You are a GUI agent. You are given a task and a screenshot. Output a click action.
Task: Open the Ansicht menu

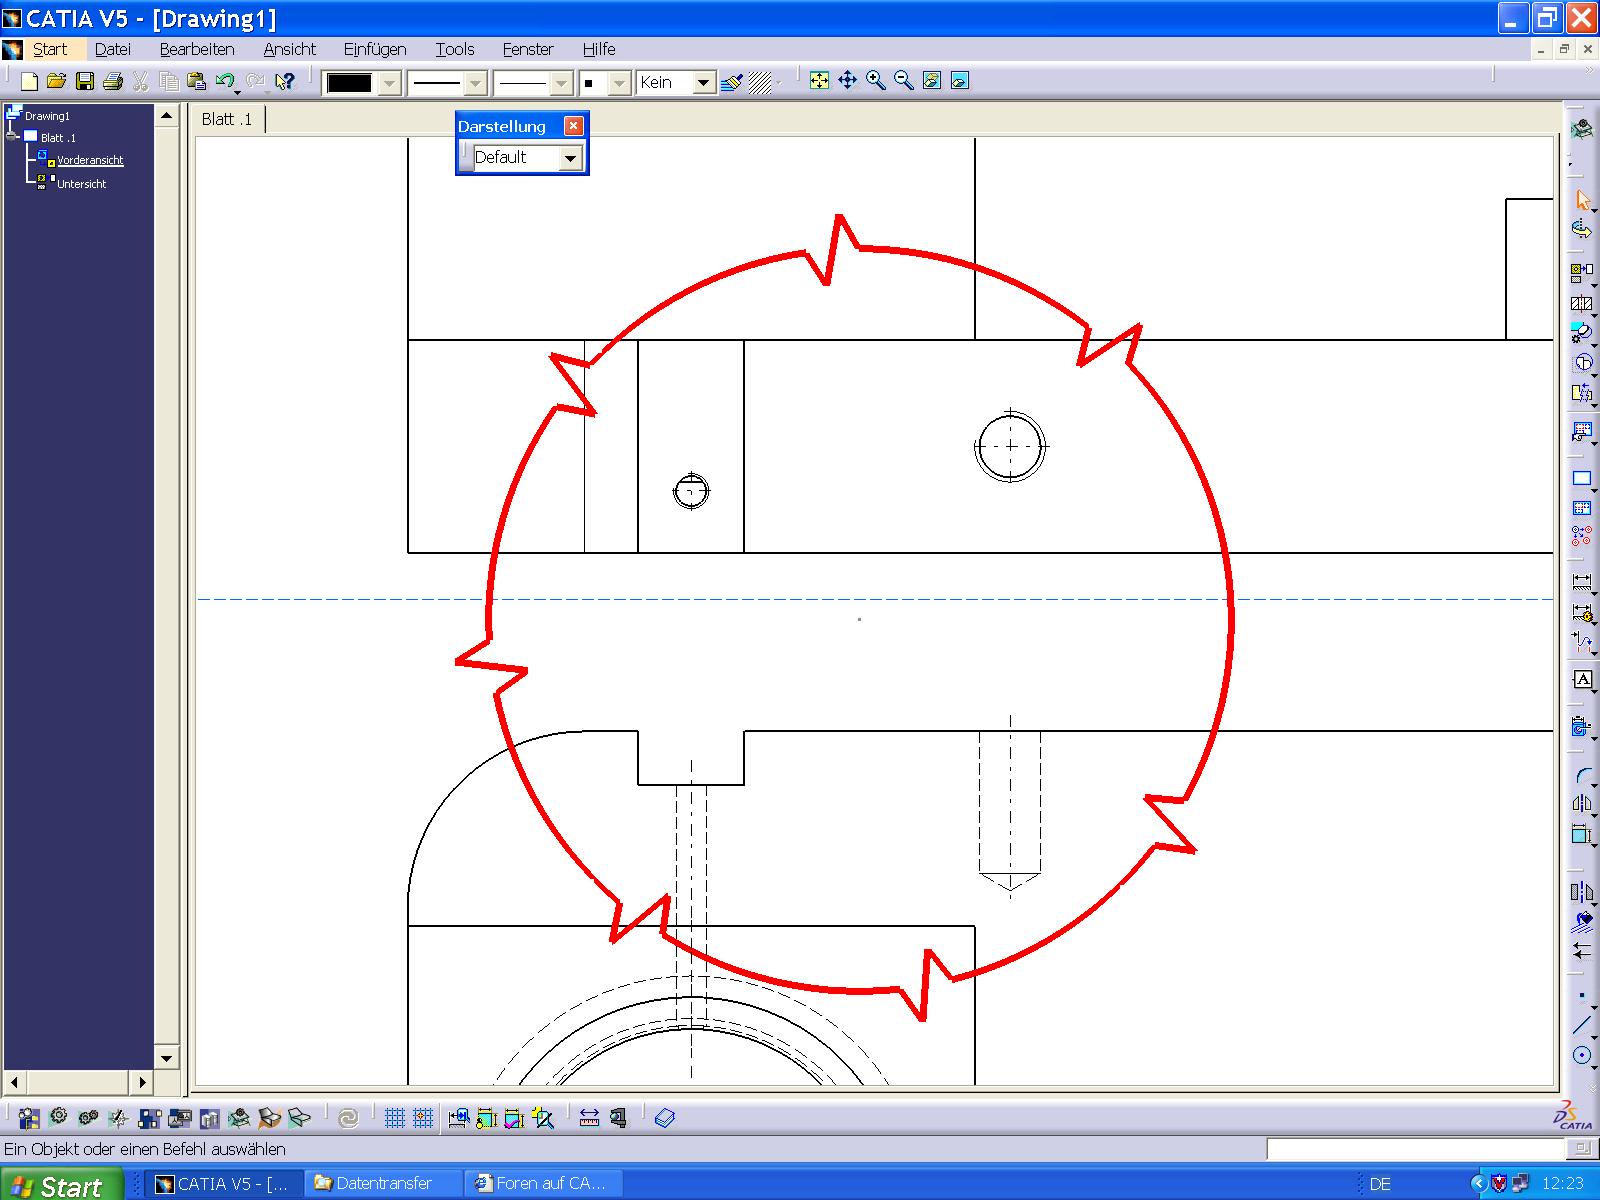pos(290,49)
